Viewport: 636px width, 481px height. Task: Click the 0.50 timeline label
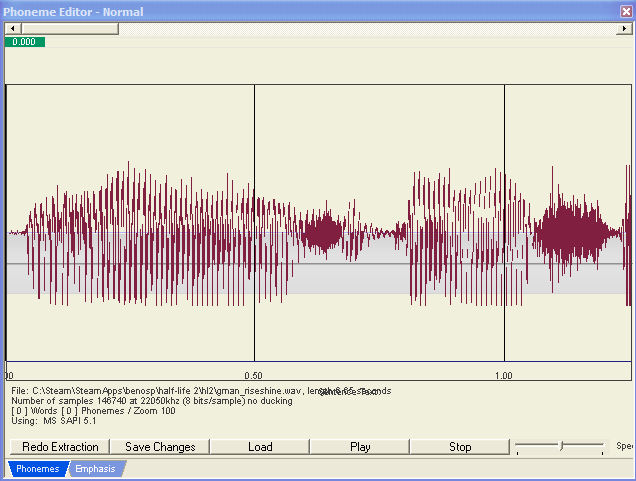(254, 376)
